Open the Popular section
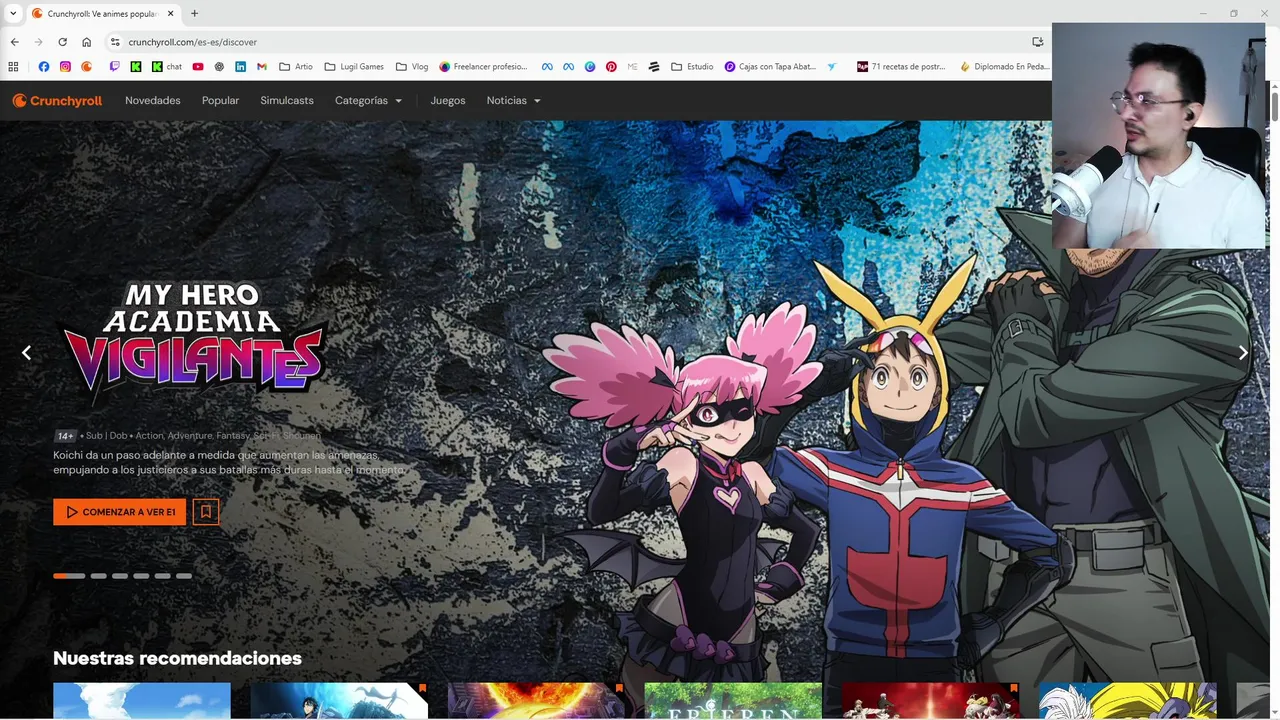Screen dimensions: 1280x720 point(220,100)
